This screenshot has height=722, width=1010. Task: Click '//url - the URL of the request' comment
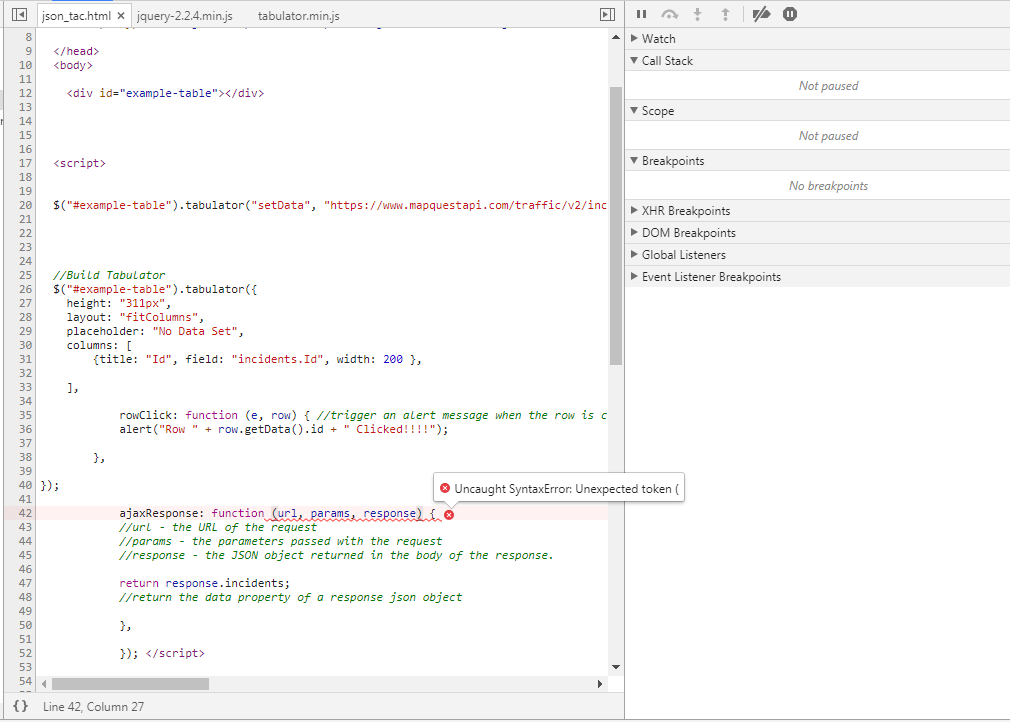(x=218, y=527)
